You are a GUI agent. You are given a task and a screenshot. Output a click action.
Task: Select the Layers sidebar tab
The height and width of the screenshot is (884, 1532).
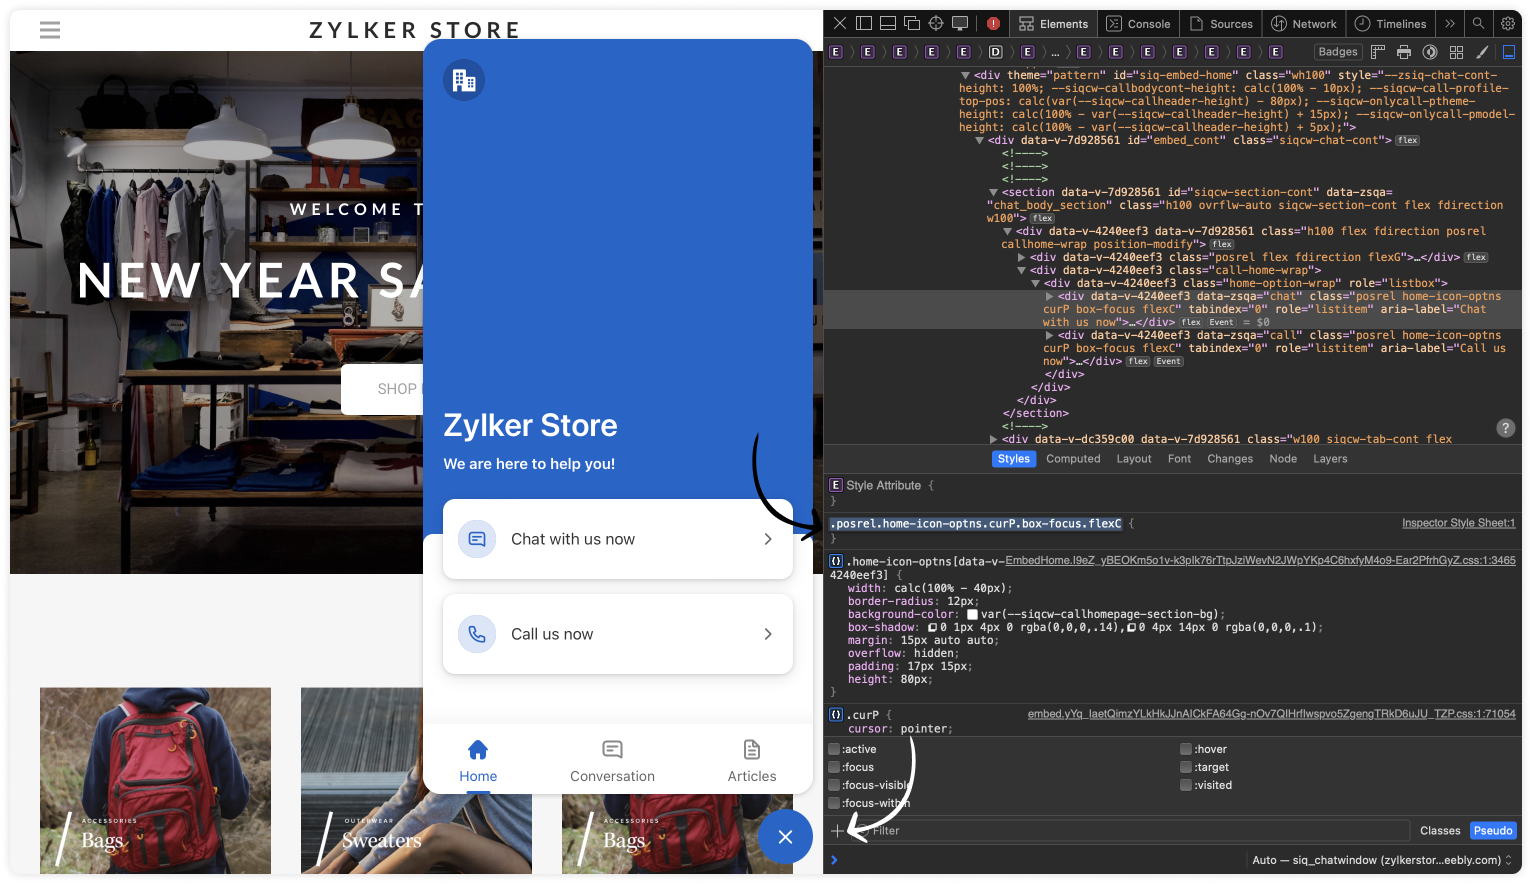tap(1330, 459)
